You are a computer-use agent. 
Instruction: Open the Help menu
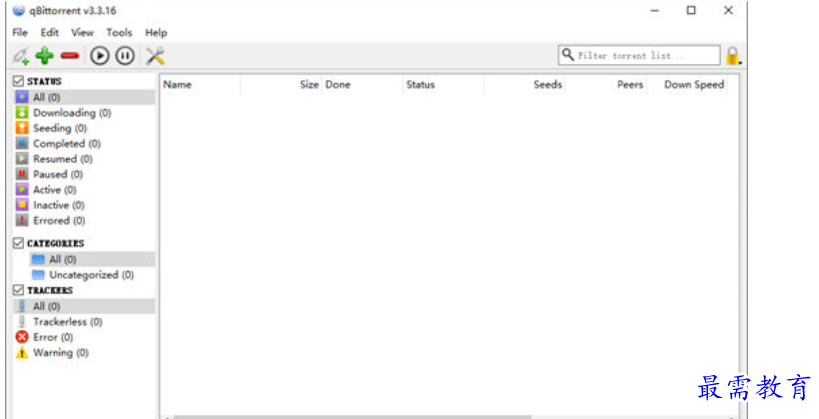point(156,32)
